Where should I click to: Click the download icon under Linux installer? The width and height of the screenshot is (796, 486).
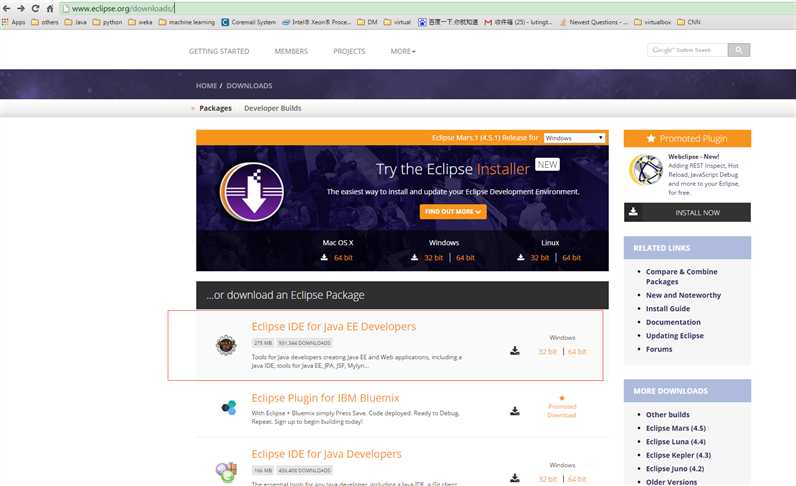coord(520,257)
